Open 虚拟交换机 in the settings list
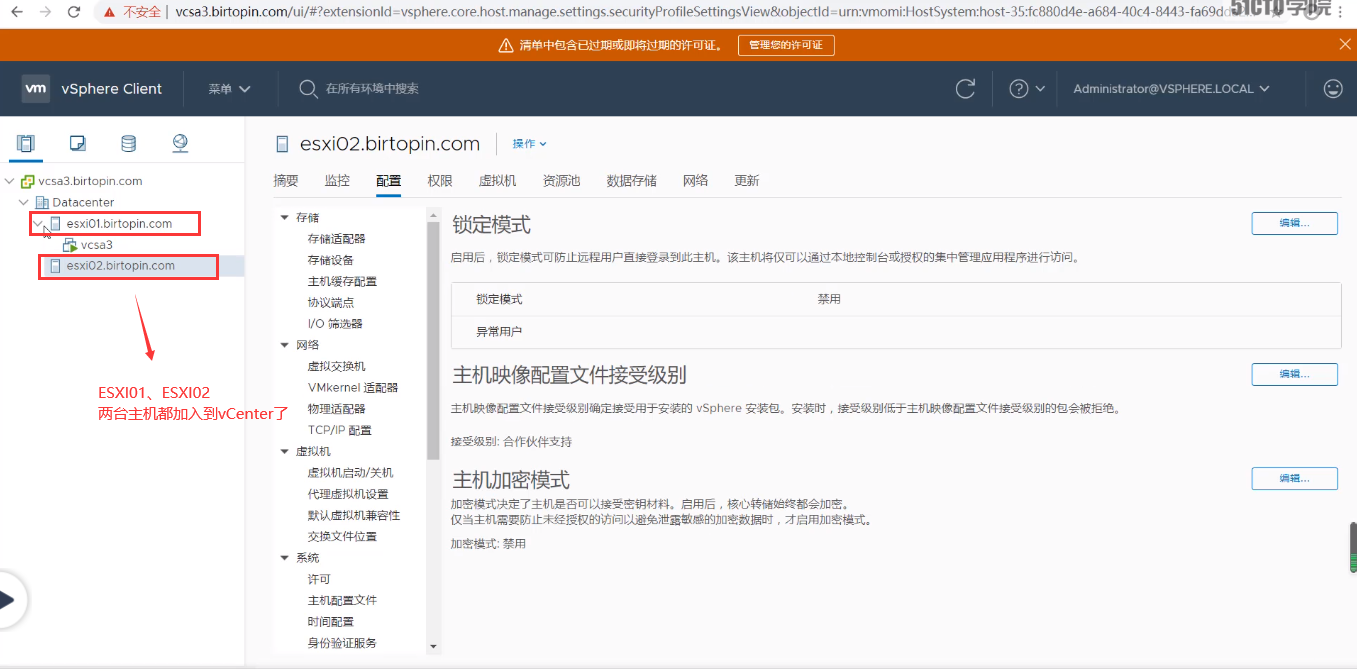Screen dimensions: 1357x671 336,366
